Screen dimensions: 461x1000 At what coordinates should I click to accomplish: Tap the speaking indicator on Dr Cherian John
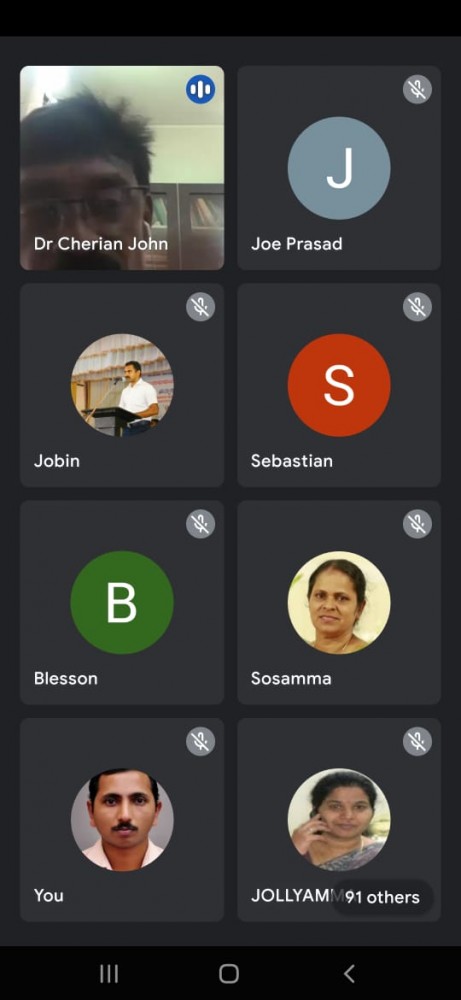coord(200,89)
